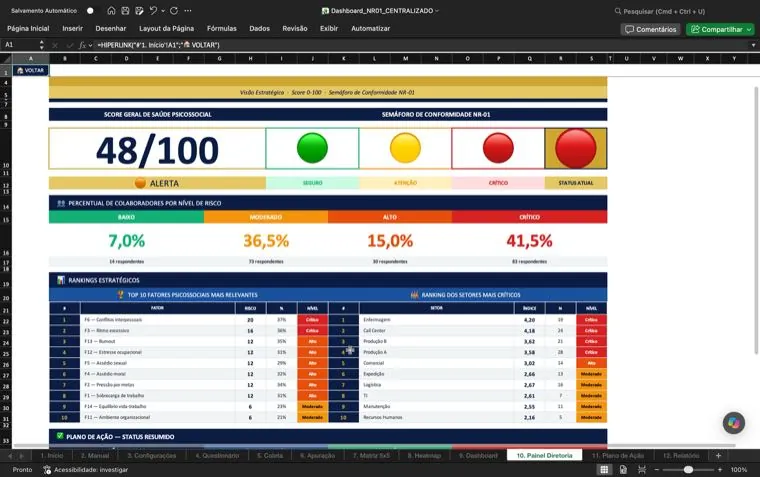Click the zoom out minus button
Image resolution: width=760 pixels, height=477 pixels.
[x=657, y=470]
